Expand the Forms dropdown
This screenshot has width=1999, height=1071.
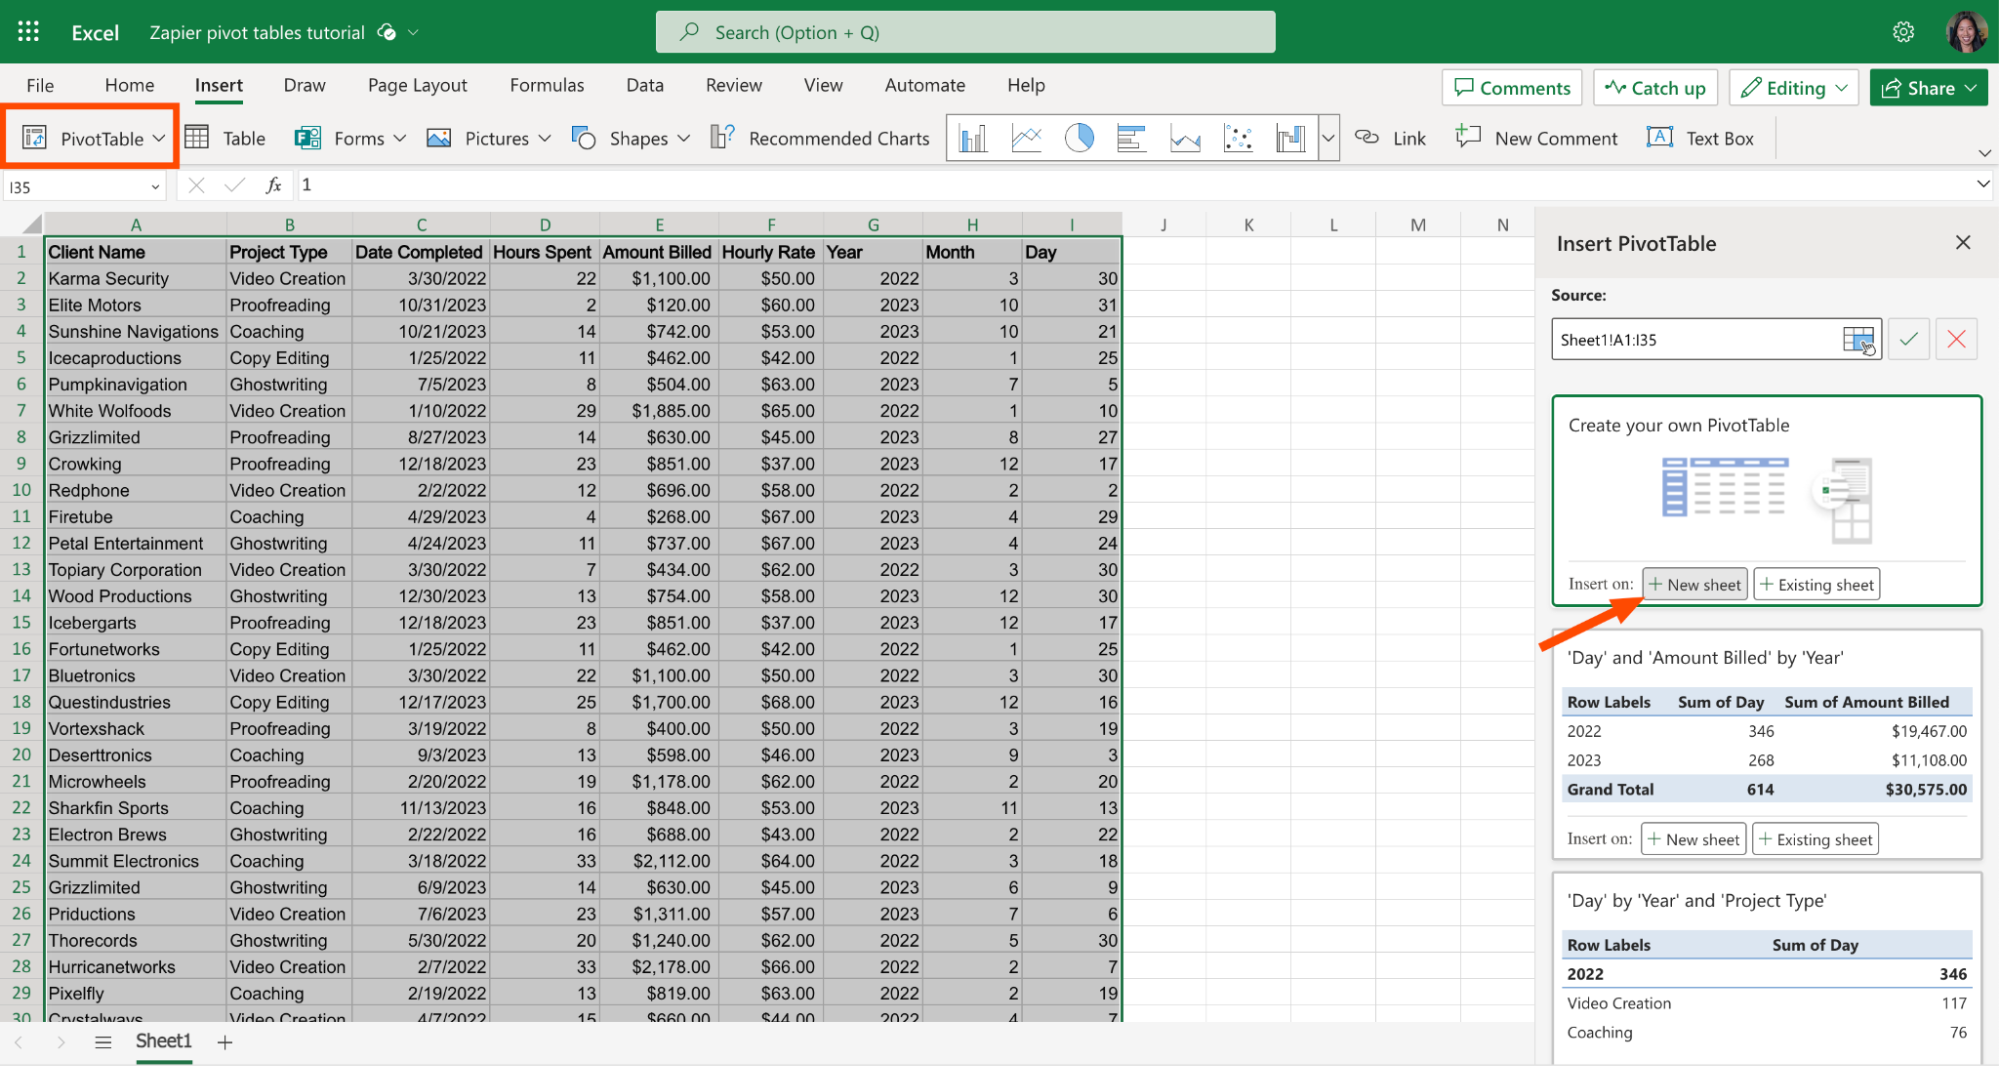400,138
